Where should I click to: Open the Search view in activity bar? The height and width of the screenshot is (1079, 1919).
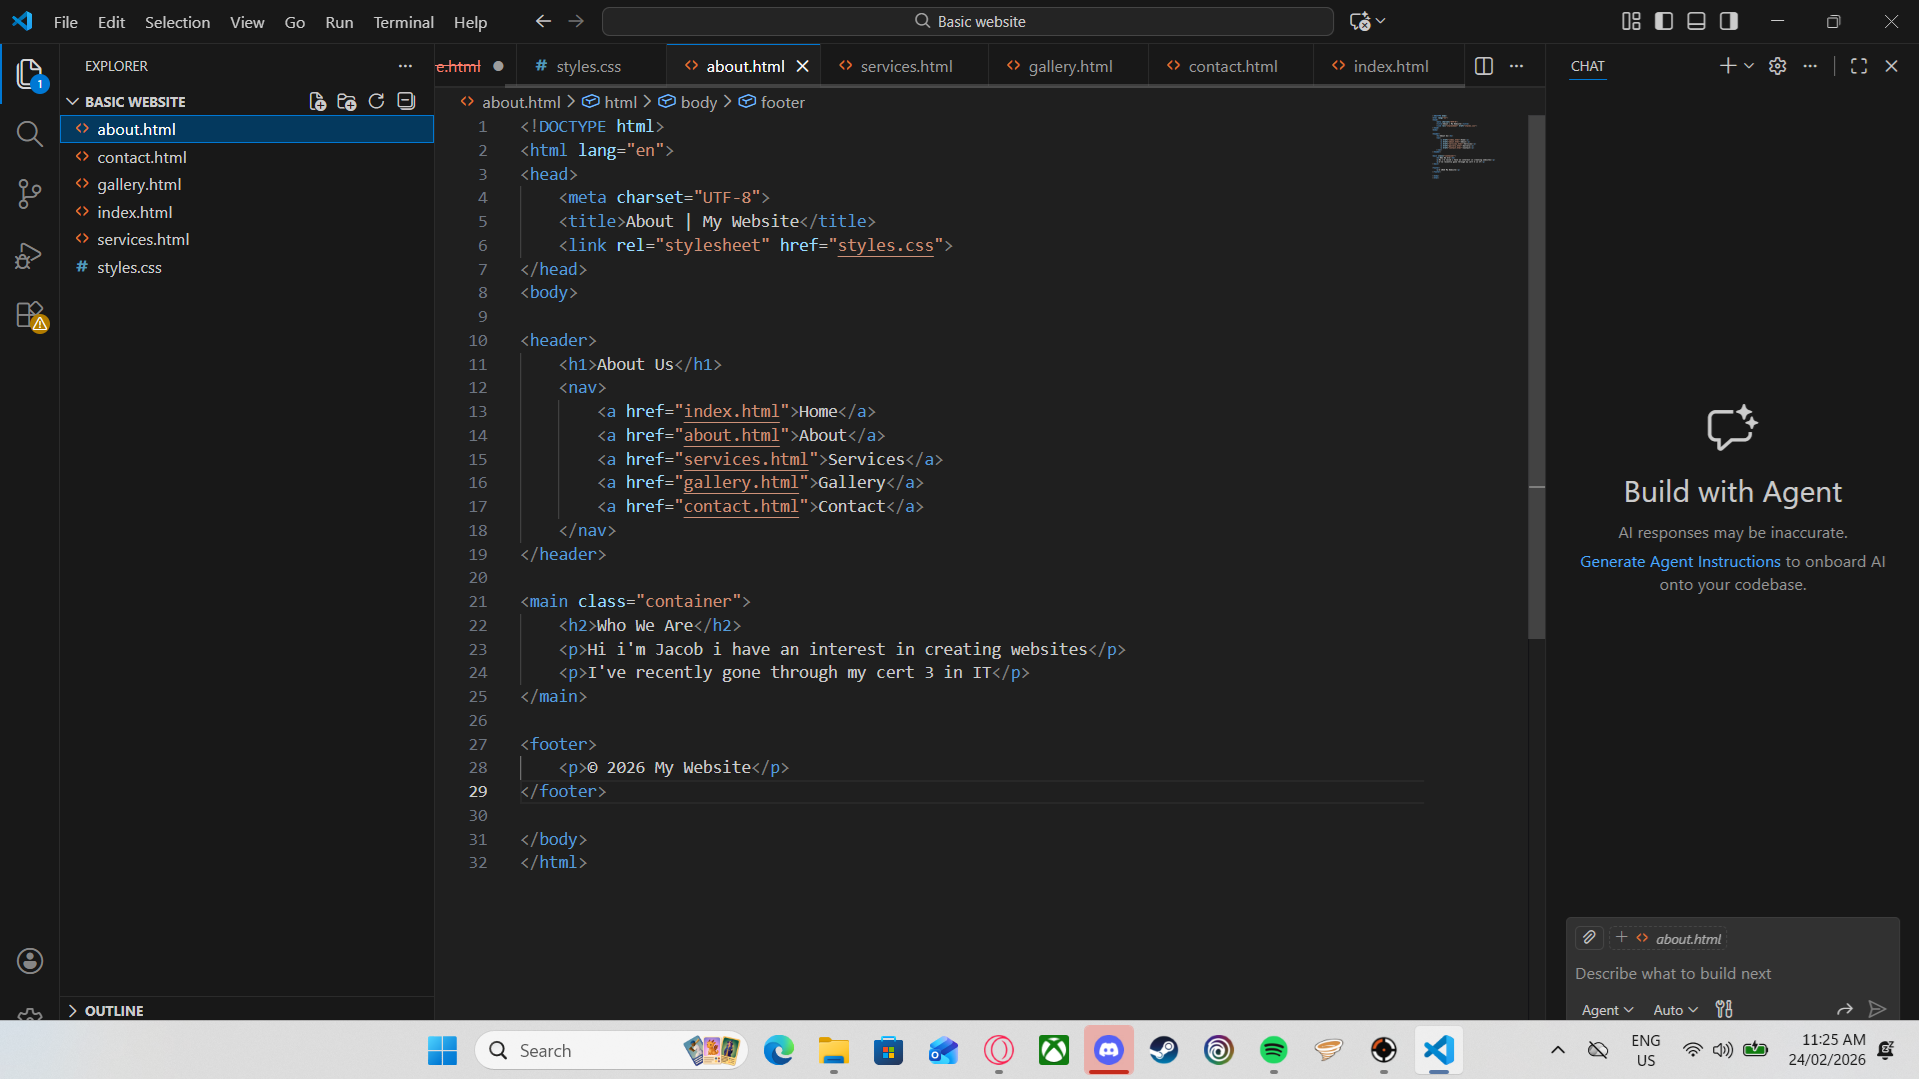coord(30,134)
